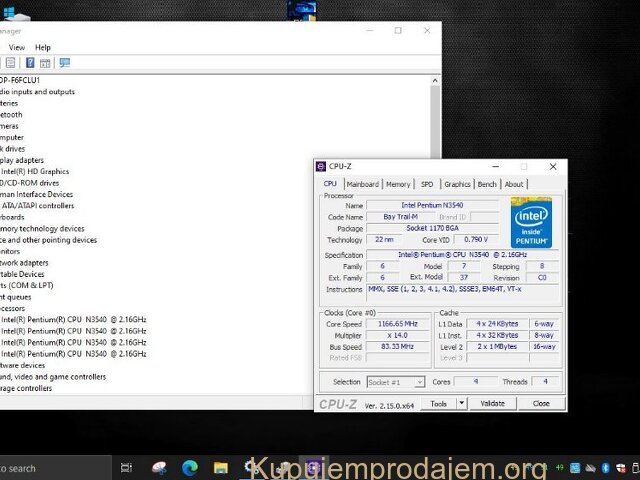Viewport: 640px width, 480px height.
Task: Open the View menu in Device Manager
Action: [x=17, y=47]
